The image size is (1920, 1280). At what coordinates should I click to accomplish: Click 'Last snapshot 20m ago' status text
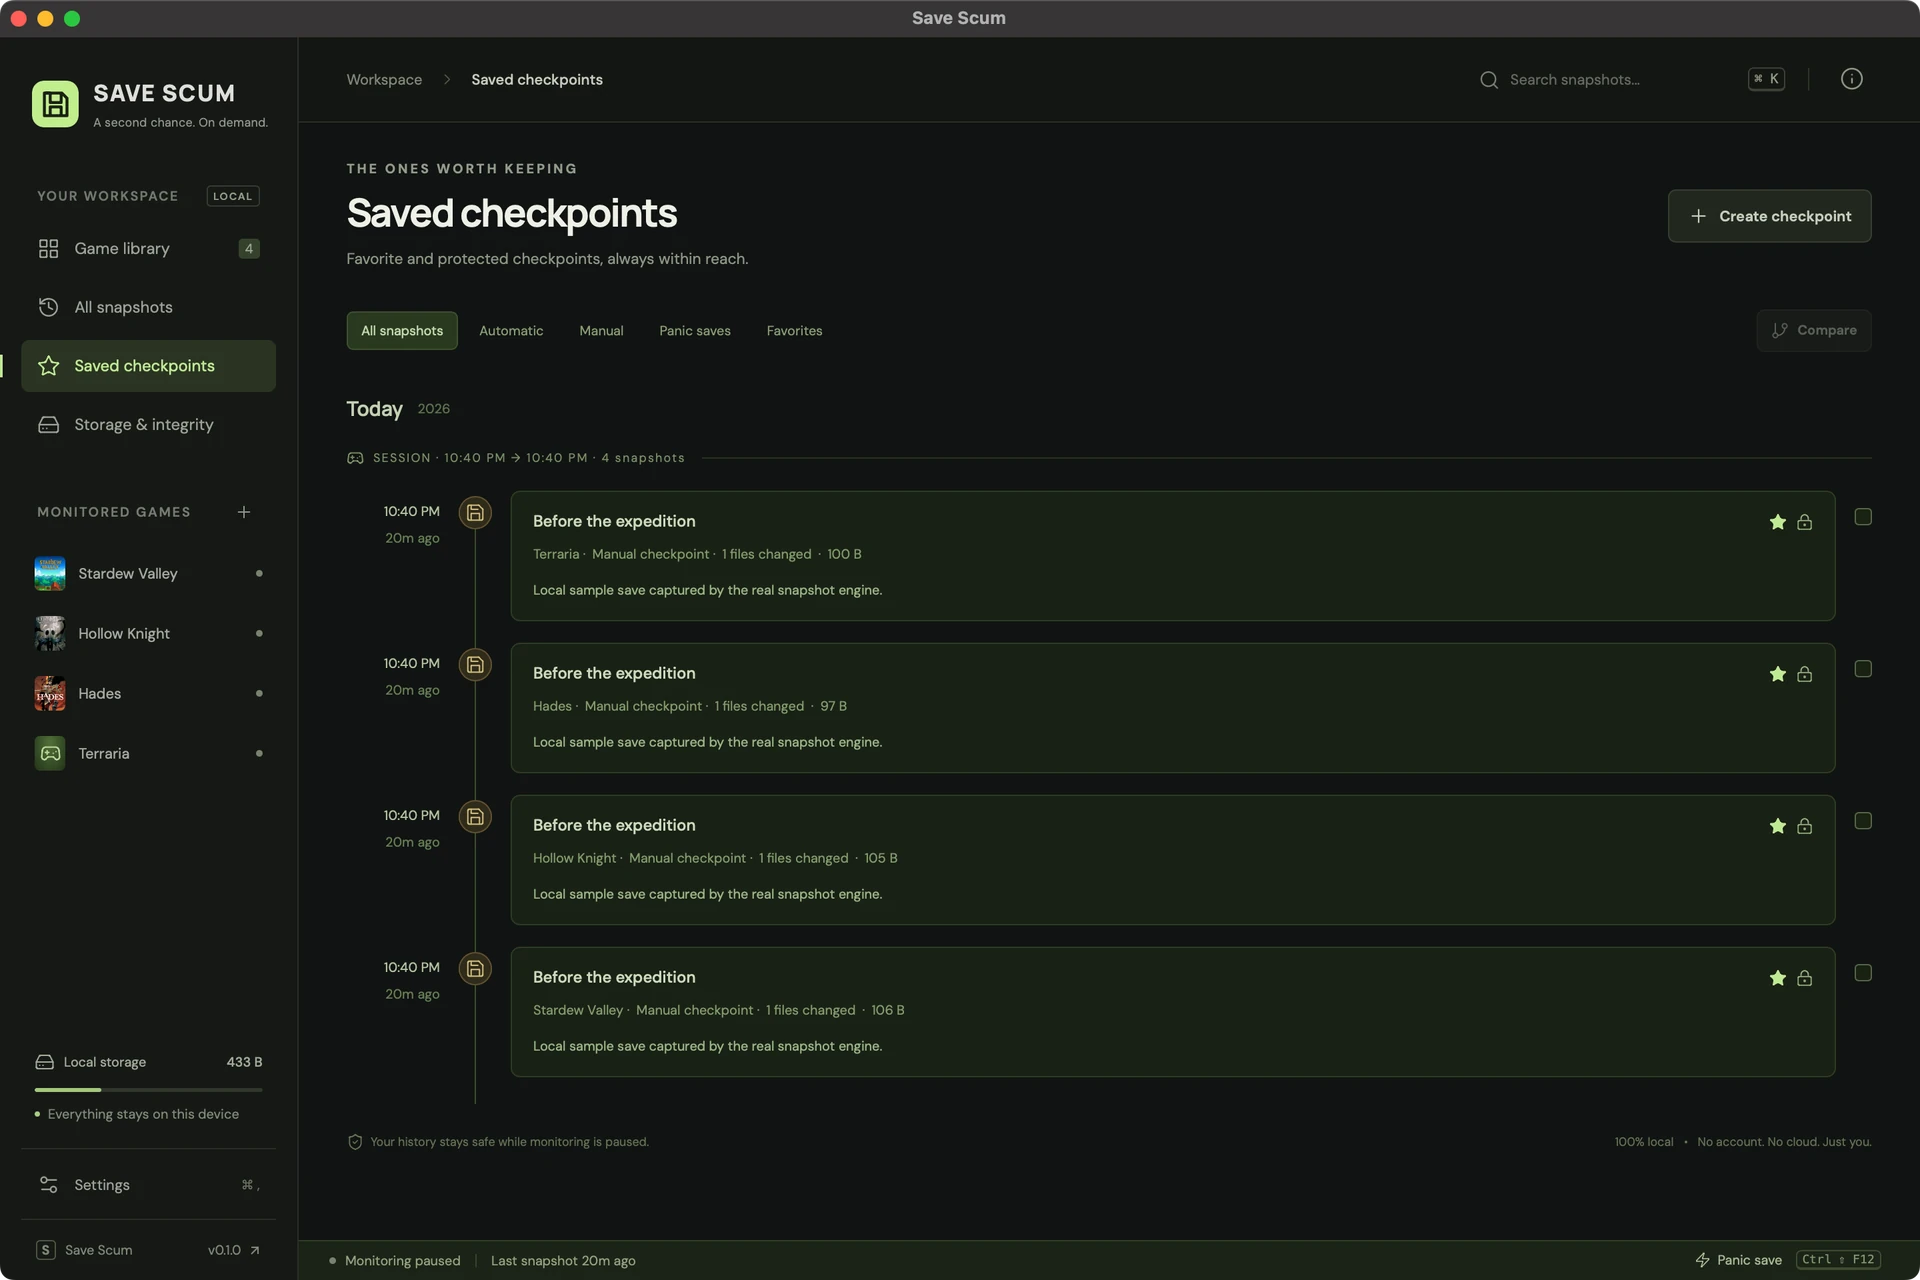(563, 1261)
